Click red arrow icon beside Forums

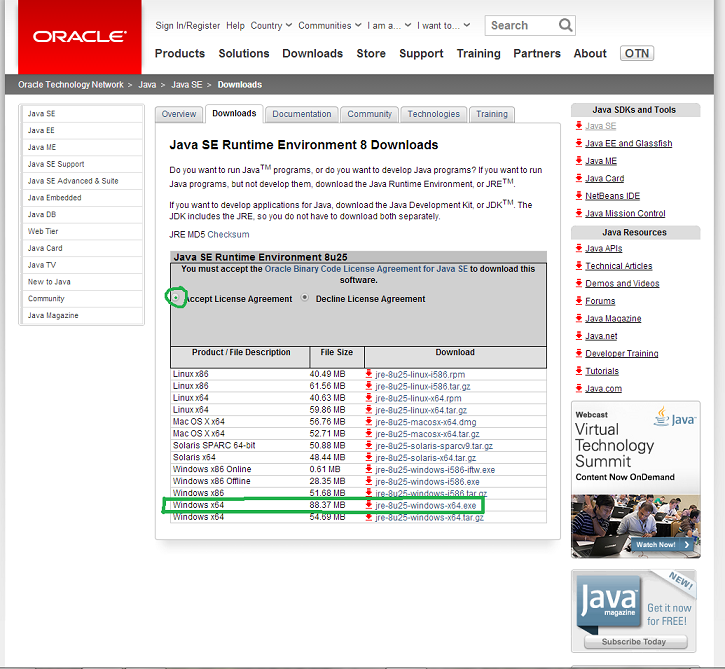pyautogui.click(x=578, y=301)
